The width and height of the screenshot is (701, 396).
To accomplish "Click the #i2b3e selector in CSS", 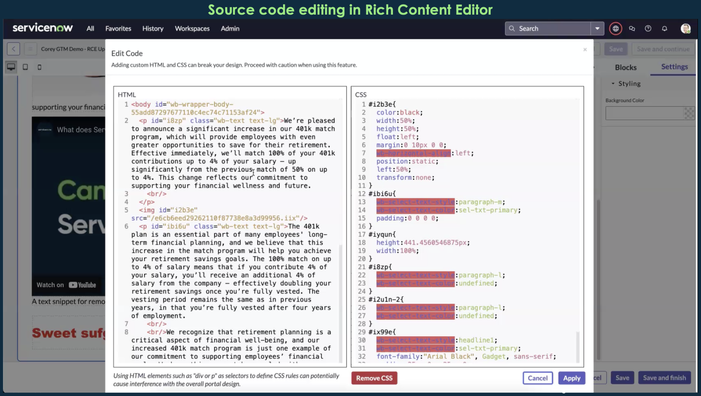I will [x=382, y=104].
